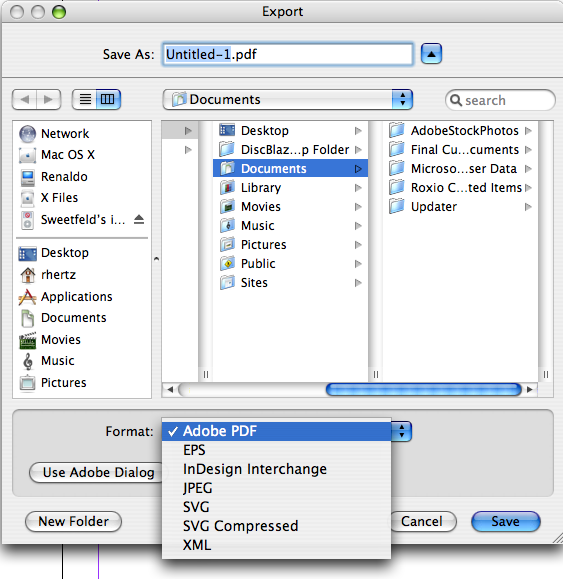Create a New Folder

73,521
